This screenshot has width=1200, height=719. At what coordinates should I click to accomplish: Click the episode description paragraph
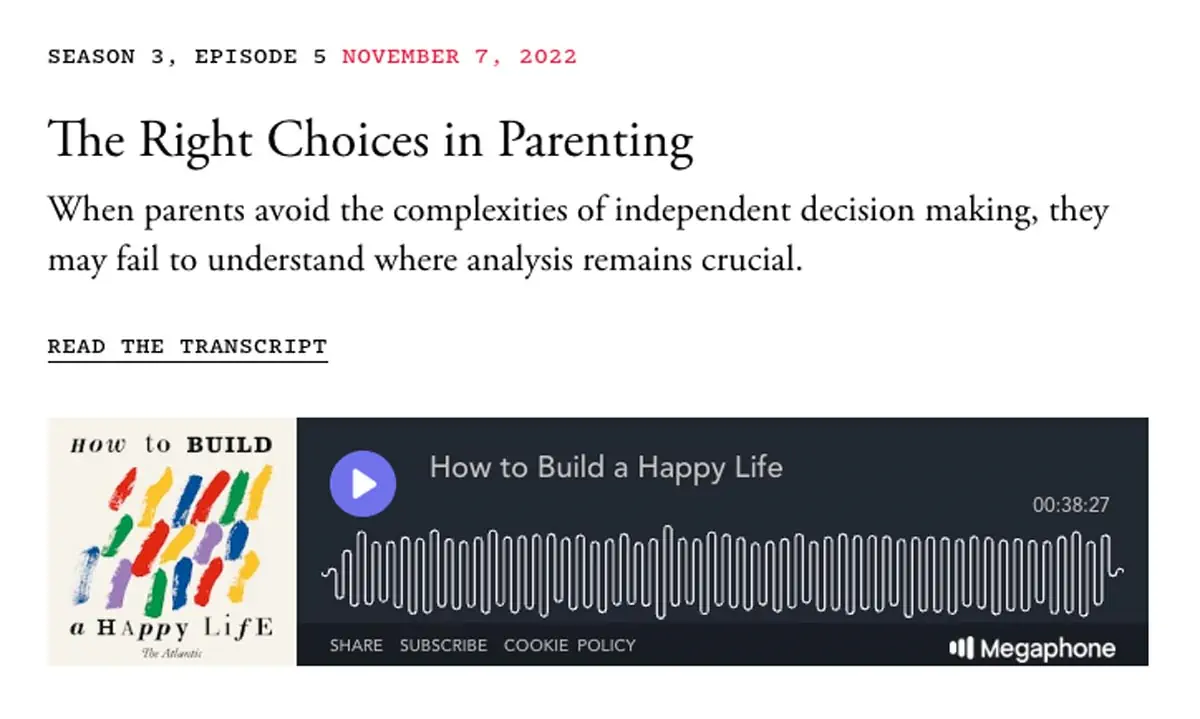(578, 236)
